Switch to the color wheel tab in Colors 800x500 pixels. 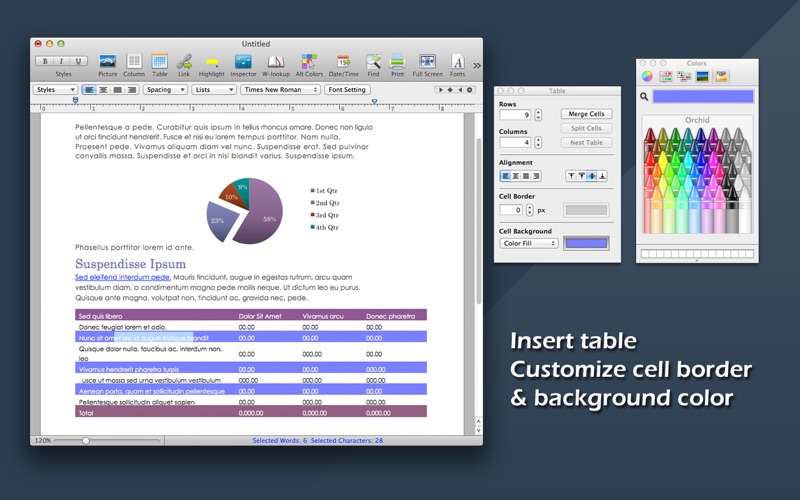[x=647, y=77]
